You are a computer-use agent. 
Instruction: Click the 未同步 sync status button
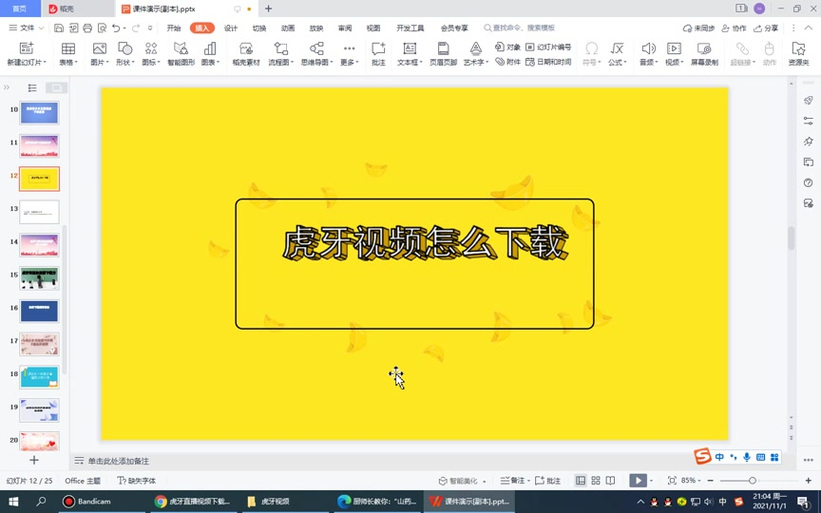[x=698, y=28]
